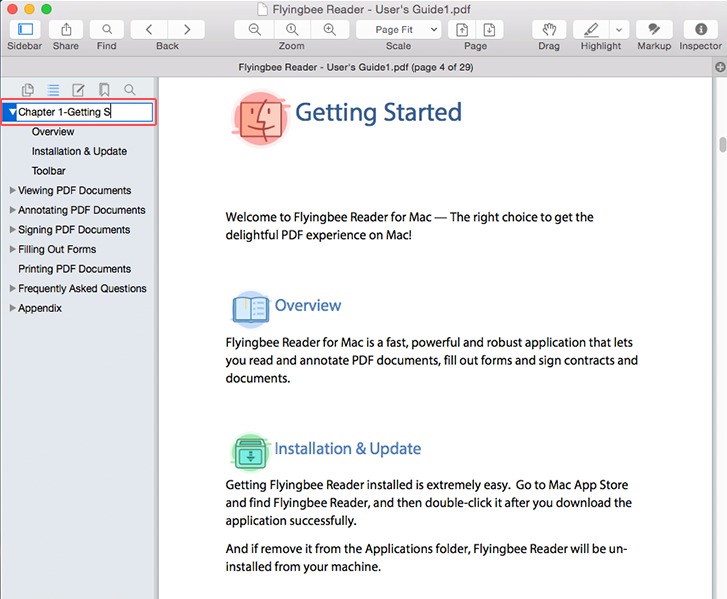The image size is (727, 599).
Task: Click the document vertical scrollbar thumb
Action: tap(722, 144)
